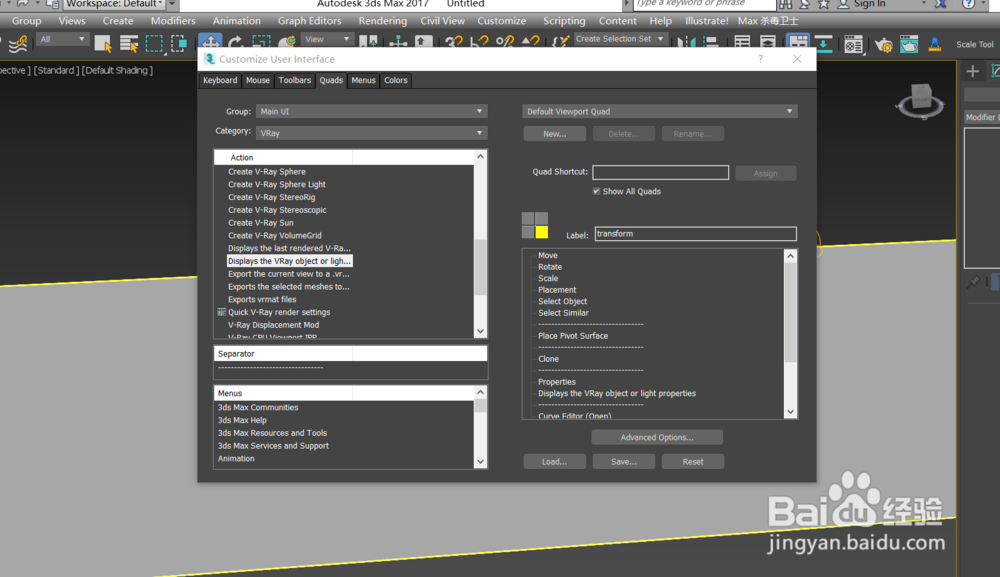Toggle the Scene Explorer icon
The image size is (1000, 577).
[742, 43]
